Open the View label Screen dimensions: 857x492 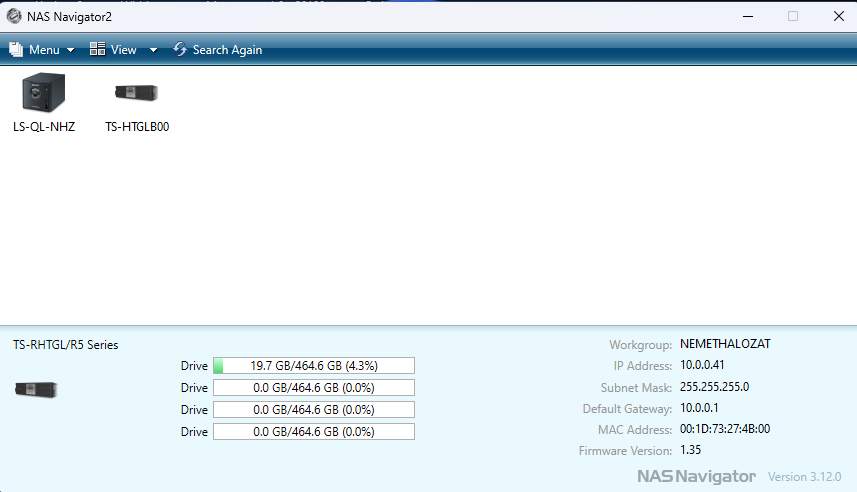(124, 50)
